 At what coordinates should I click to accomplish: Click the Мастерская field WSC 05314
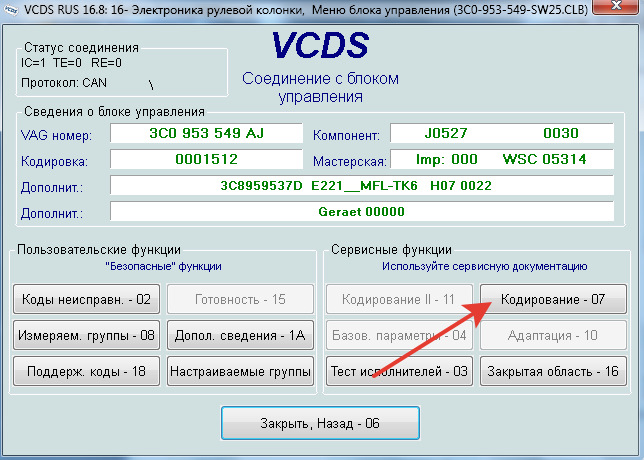click(x=501, y=159)
